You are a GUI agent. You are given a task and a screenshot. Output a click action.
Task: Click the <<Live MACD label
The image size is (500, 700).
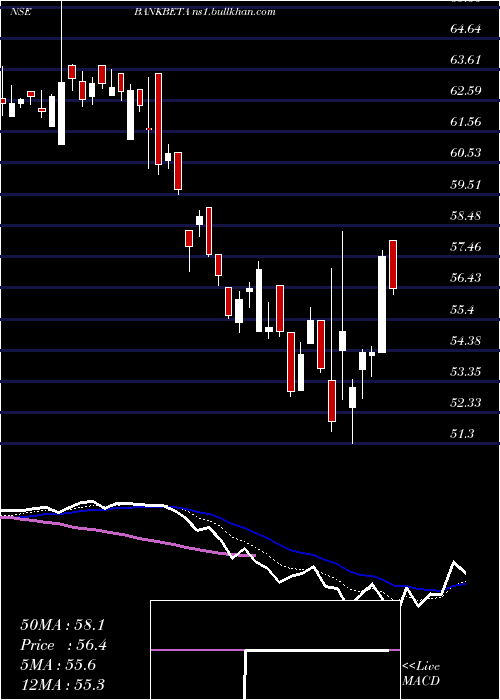click(421, 674)
